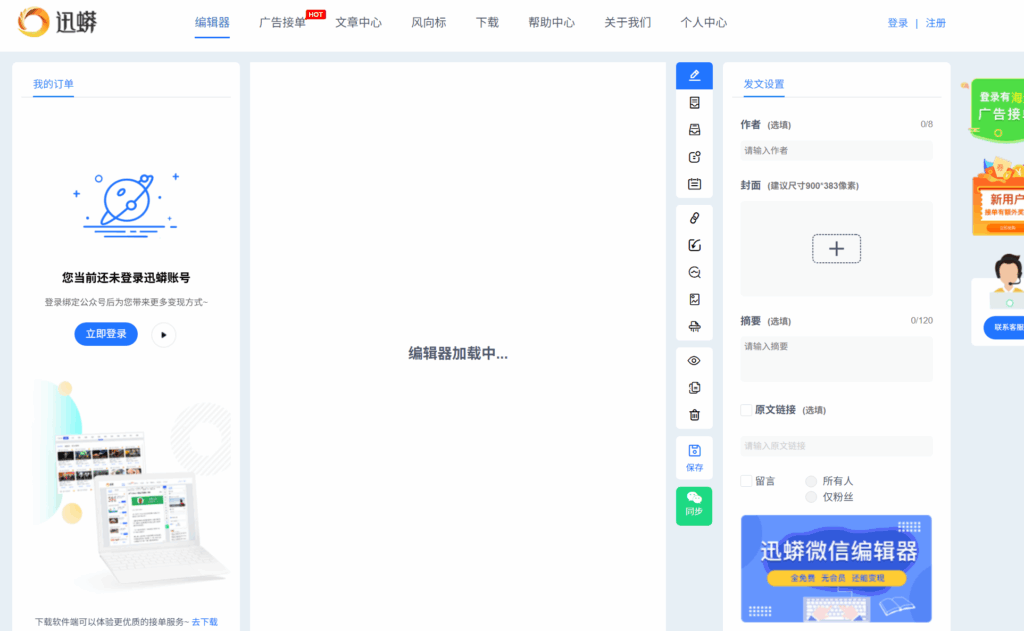Viewport: 1024px width, 631px height.
Task: Open the 文章中心 nav tab
Action: point(359,23)
